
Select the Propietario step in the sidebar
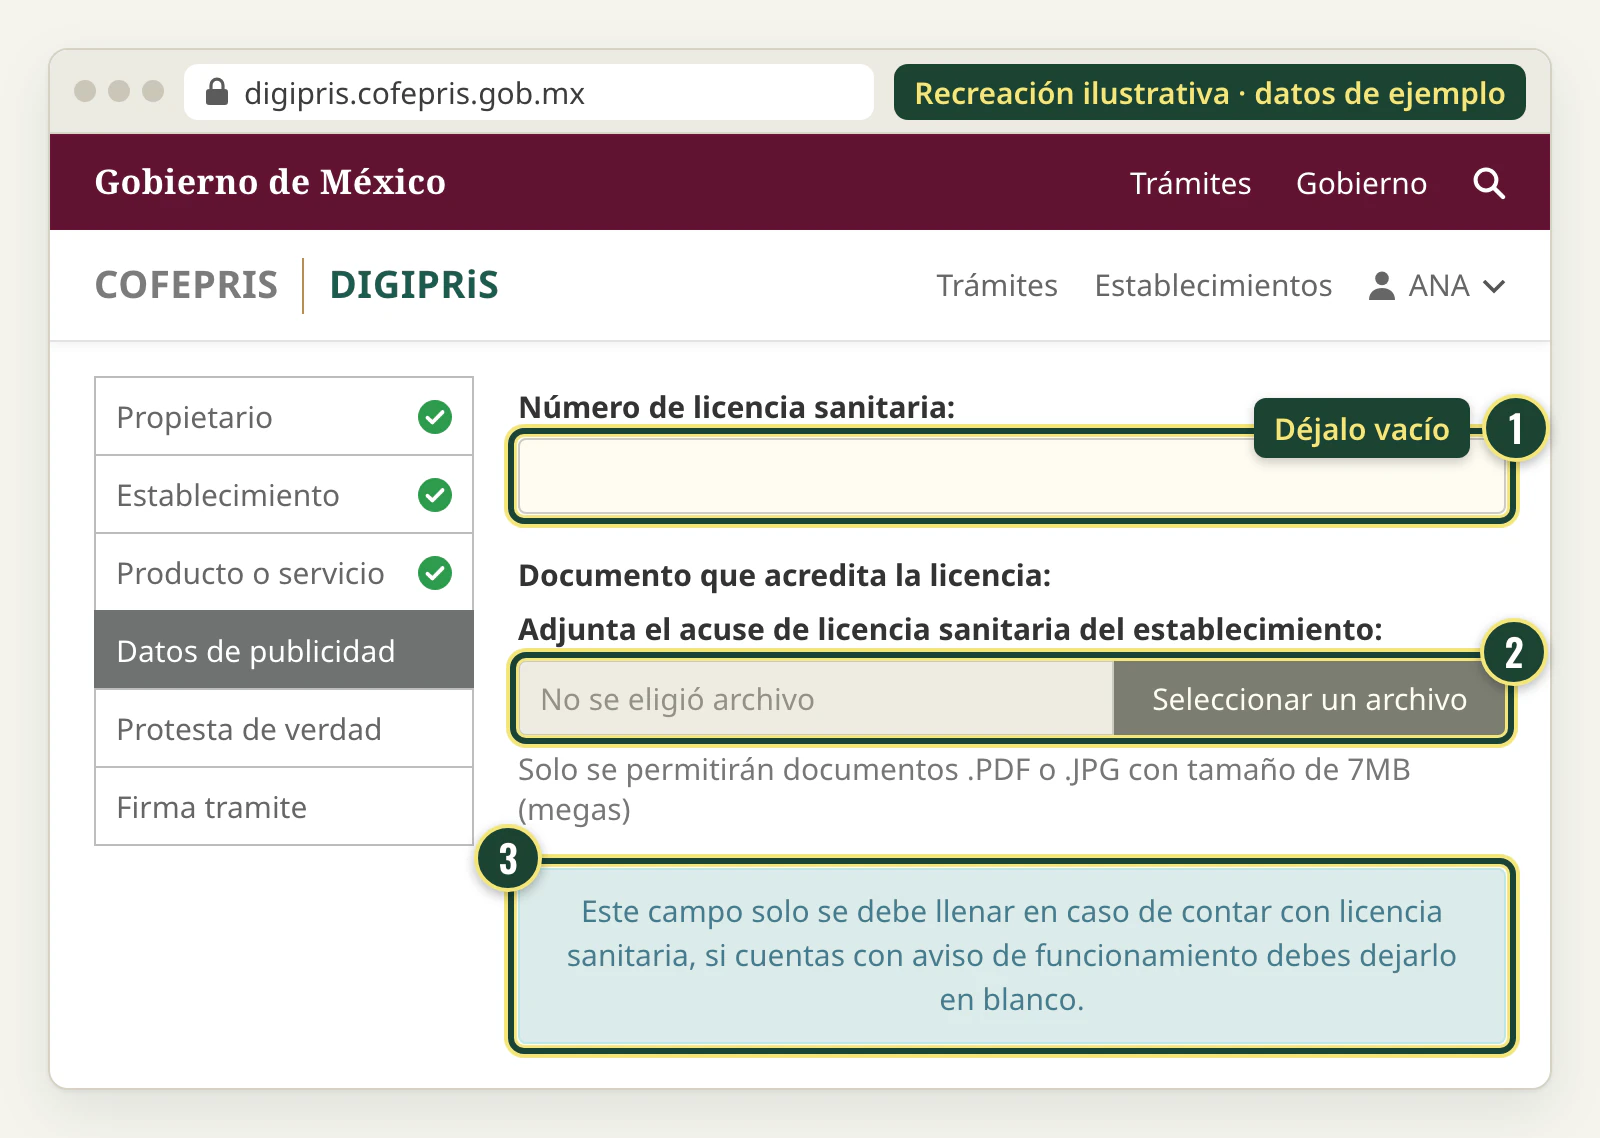click(284, 417)
